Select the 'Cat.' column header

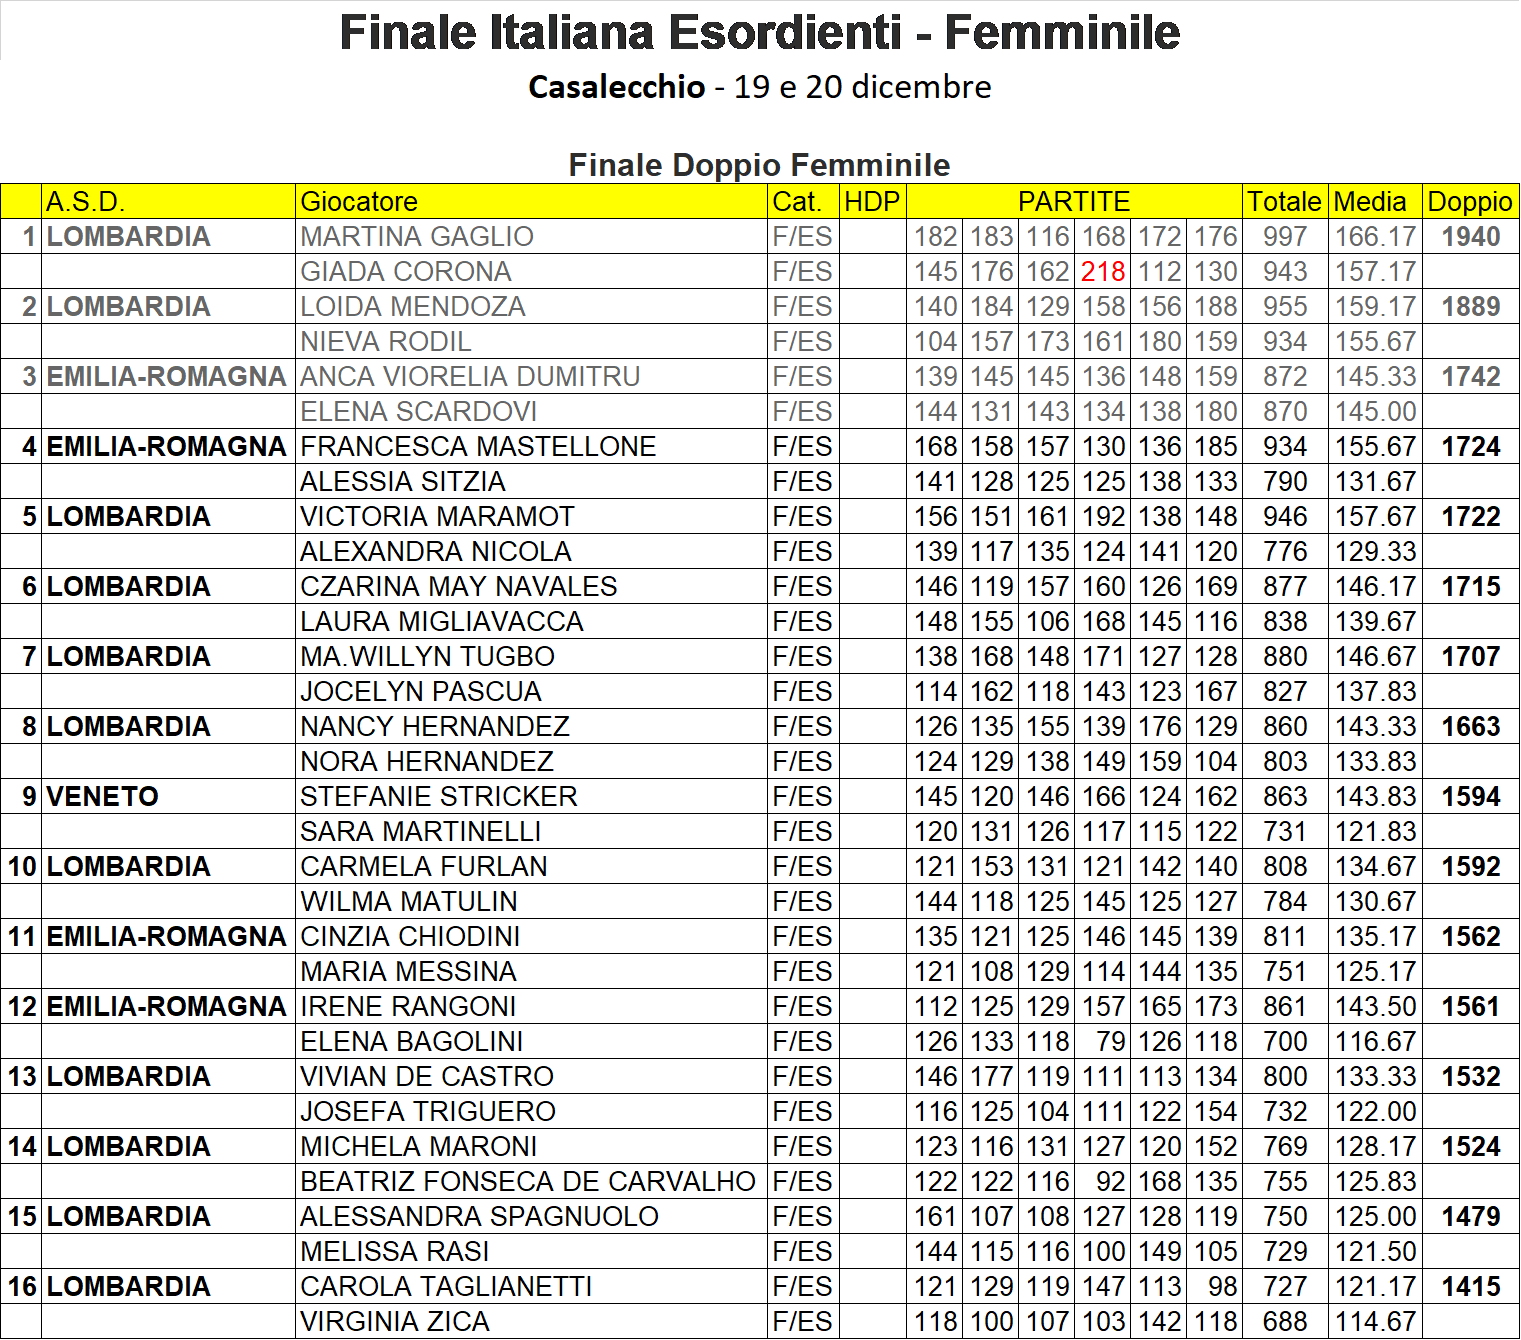[803, 202]
